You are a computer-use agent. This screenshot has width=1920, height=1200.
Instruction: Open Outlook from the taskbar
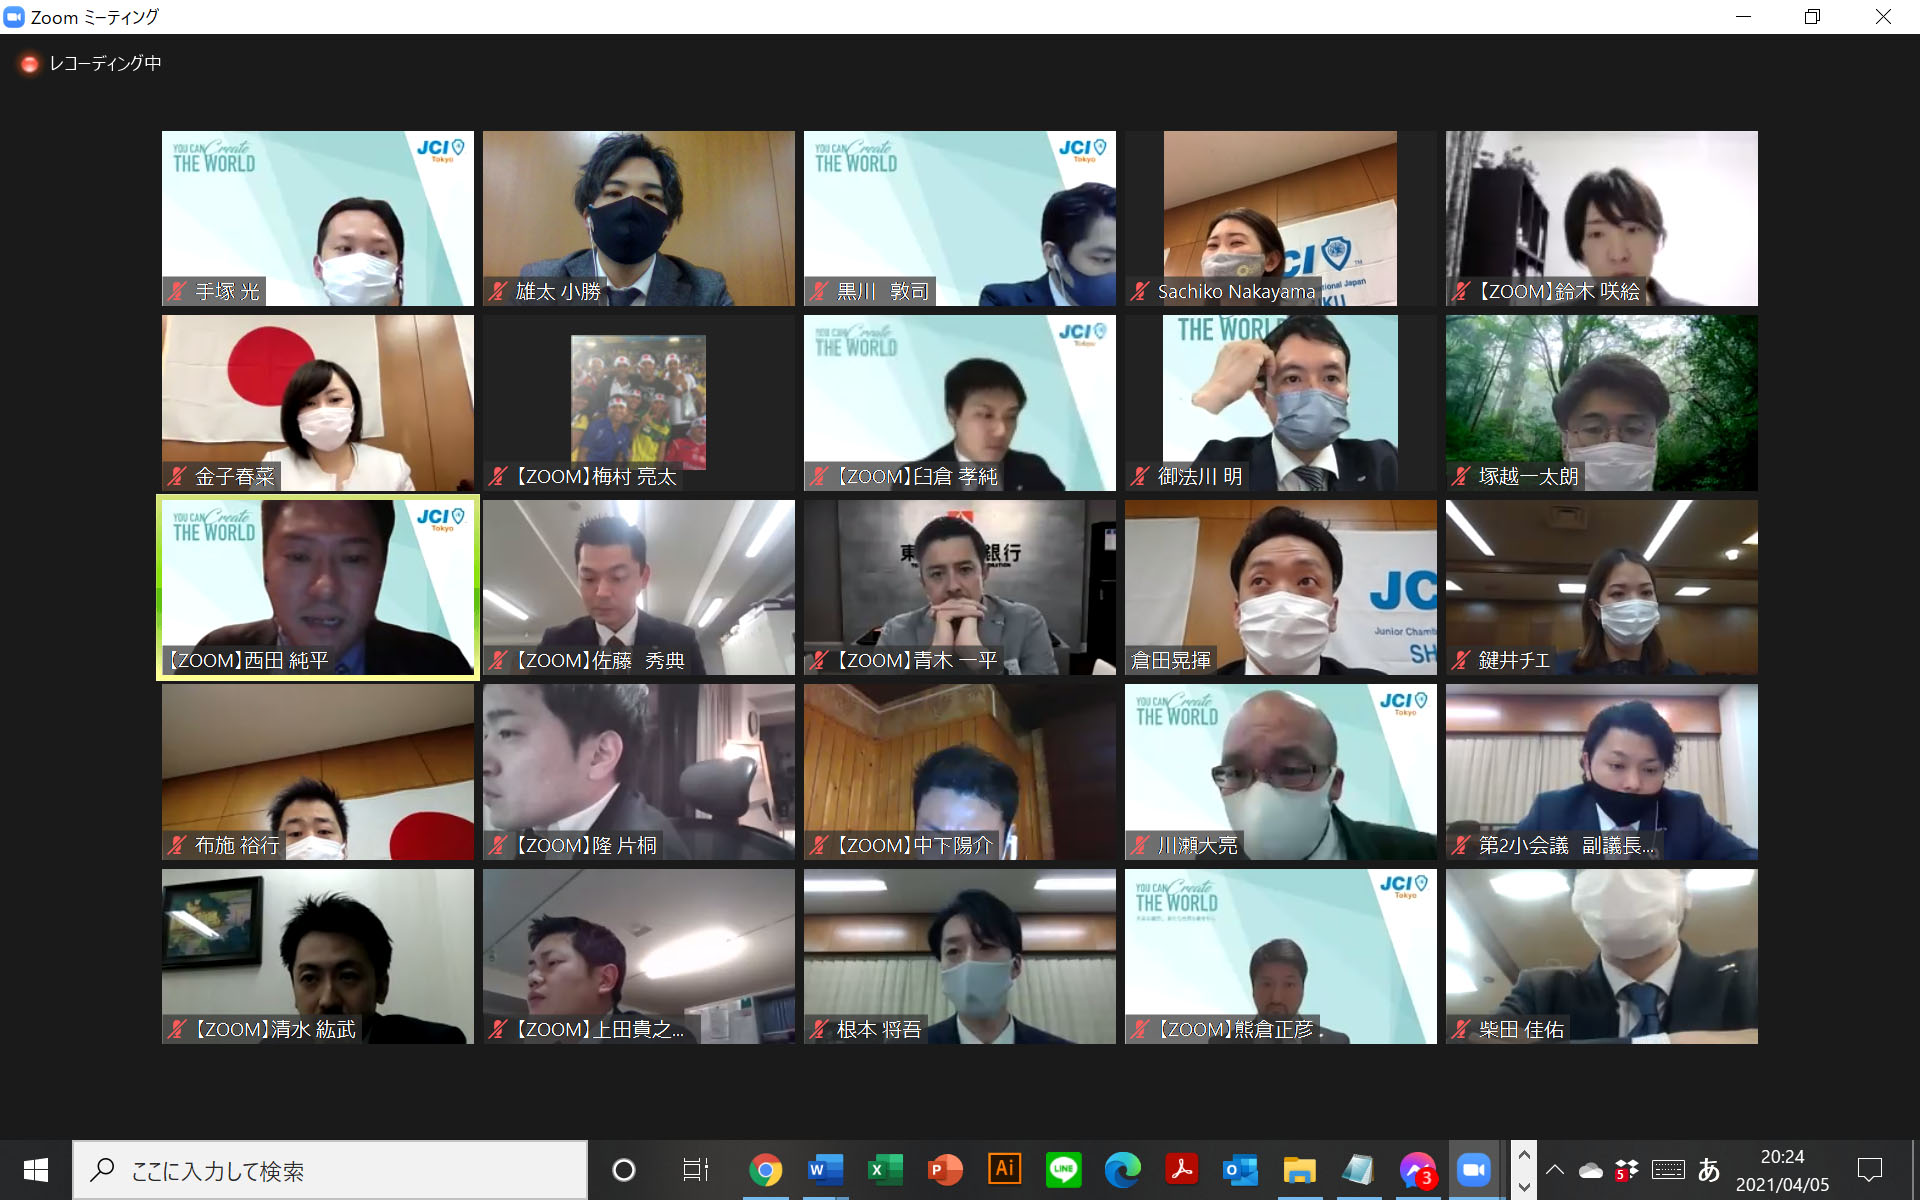pyautogui.click(x=1240, y=1169)
